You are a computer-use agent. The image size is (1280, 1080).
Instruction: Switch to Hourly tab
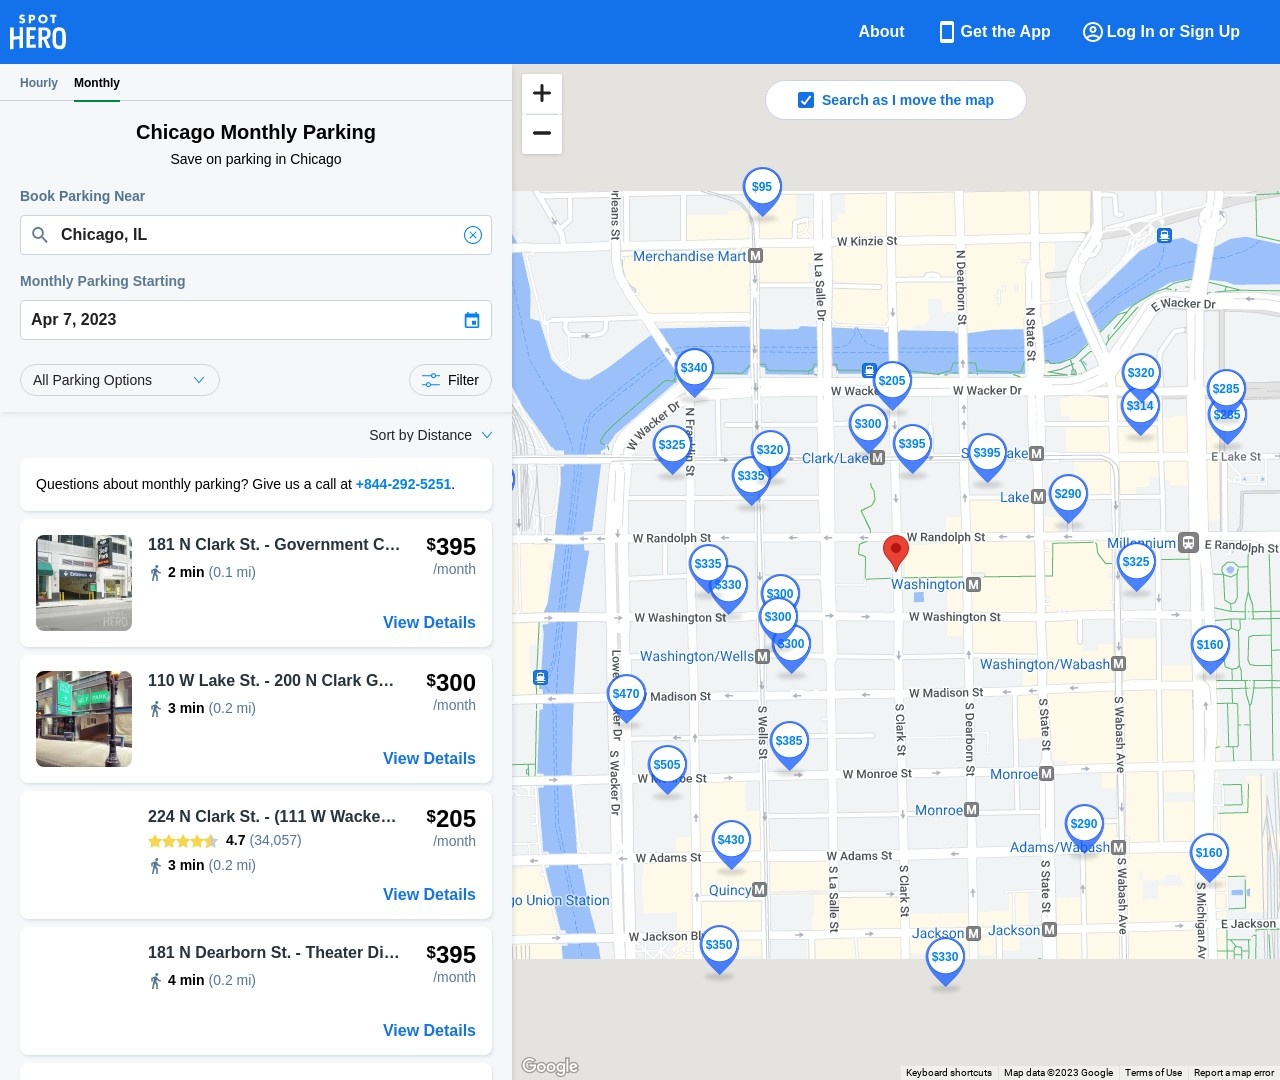tap(39, 83)
